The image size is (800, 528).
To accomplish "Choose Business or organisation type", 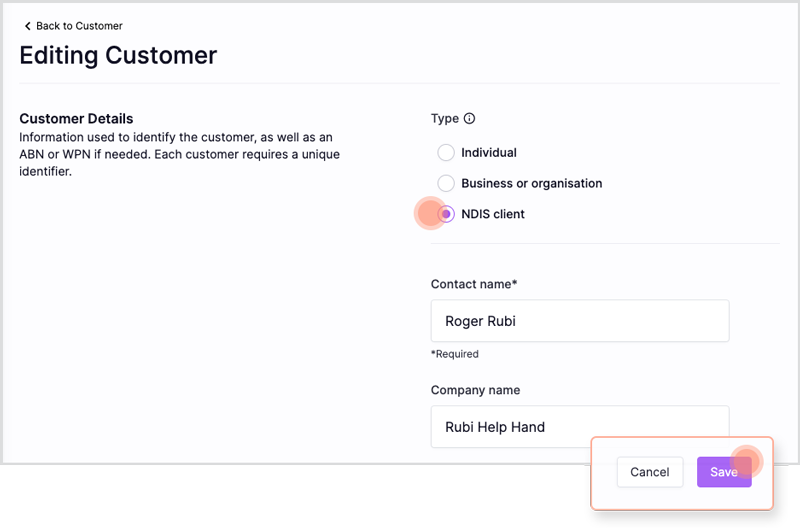I will pyautogui.click(x=446, y=183).
